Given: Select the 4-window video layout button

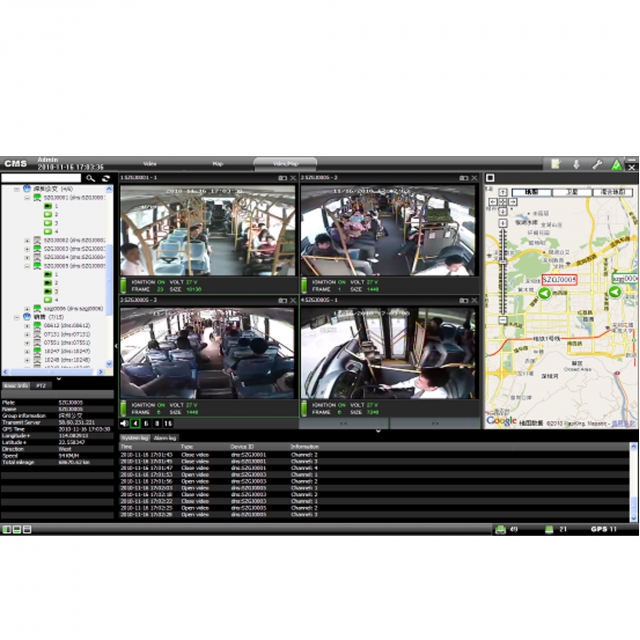Looking at the screenshot, I should (137, 423).
